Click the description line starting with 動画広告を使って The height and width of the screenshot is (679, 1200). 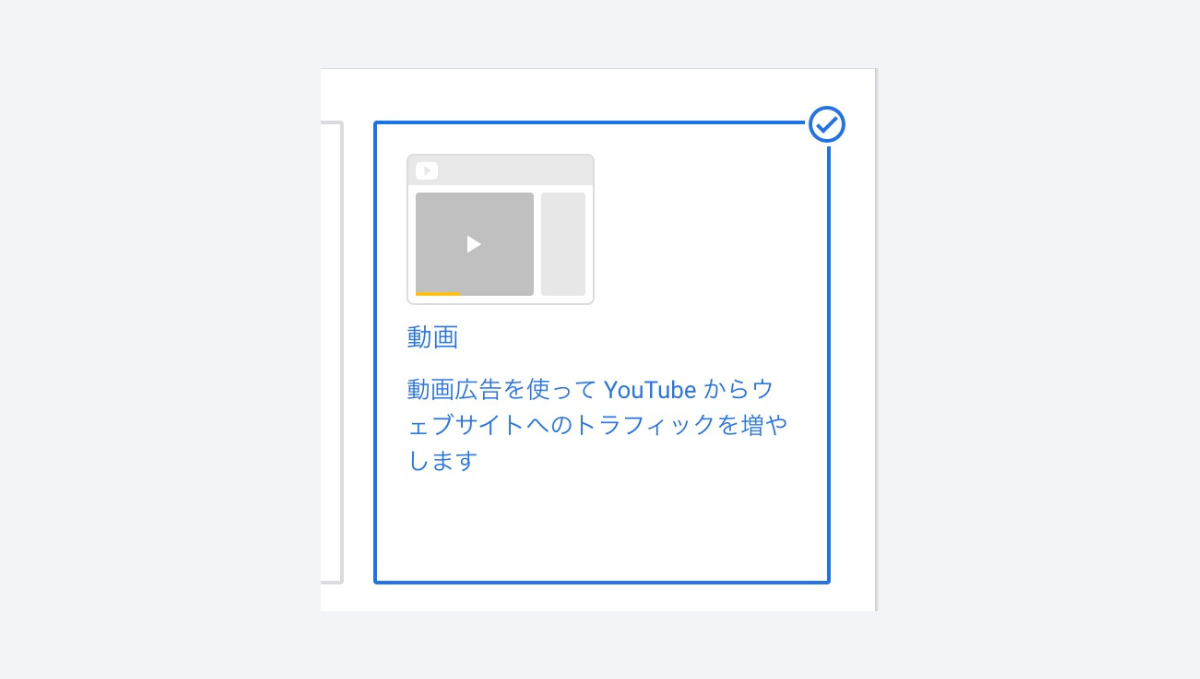click(x=590, y=389)
